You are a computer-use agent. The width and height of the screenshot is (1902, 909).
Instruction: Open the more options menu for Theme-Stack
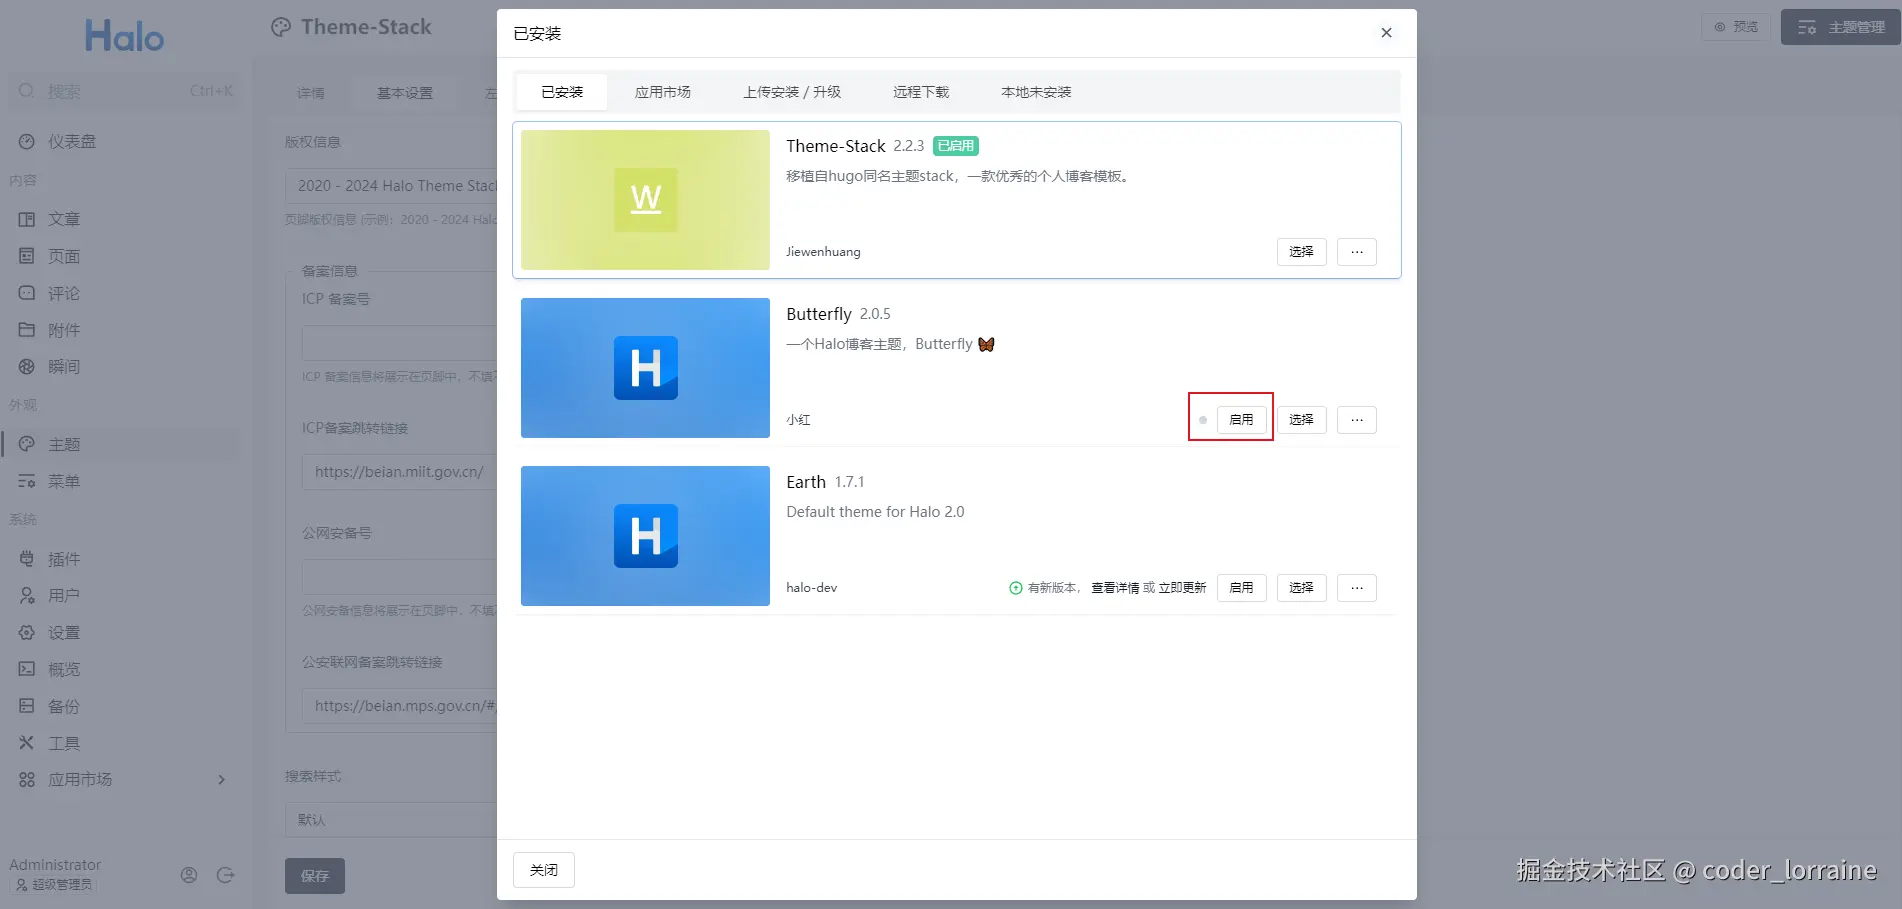coord(1357,252)
